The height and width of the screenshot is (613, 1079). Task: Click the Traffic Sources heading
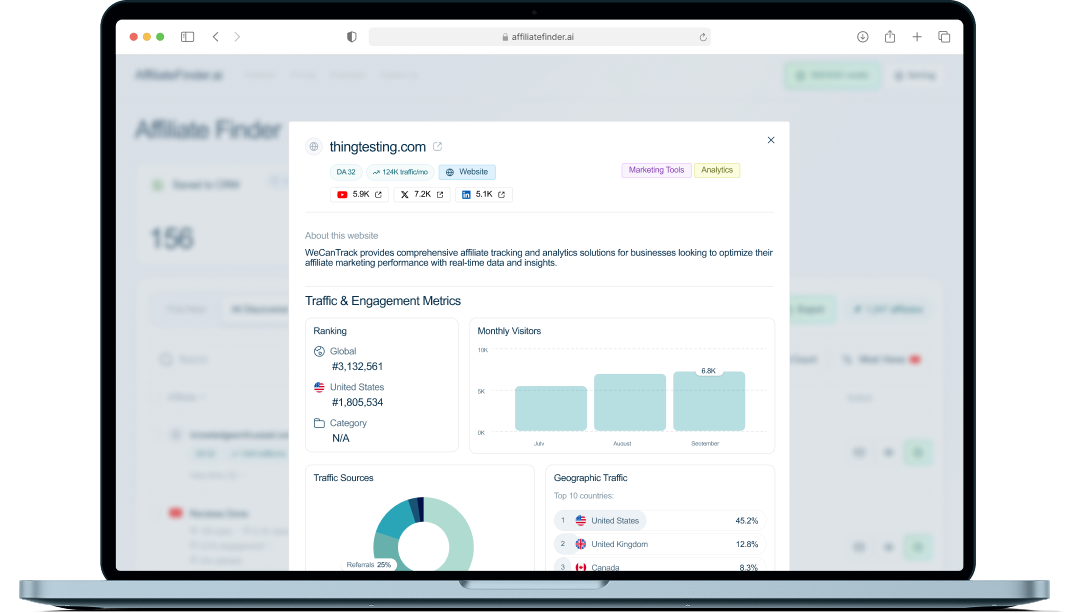343,477
